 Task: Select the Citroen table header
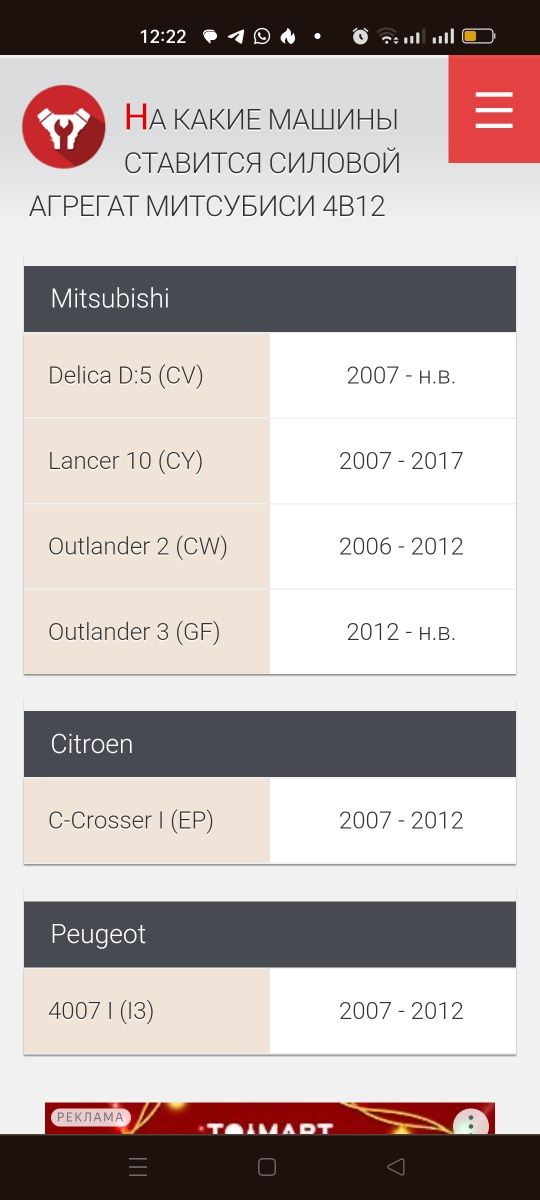click(270, 744)
